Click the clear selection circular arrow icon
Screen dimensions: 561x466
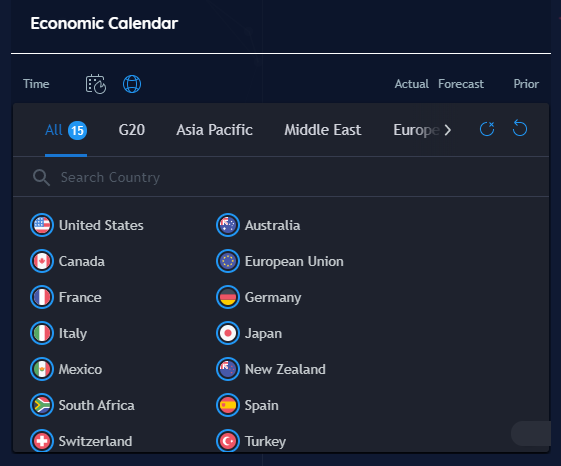point(487,129)
